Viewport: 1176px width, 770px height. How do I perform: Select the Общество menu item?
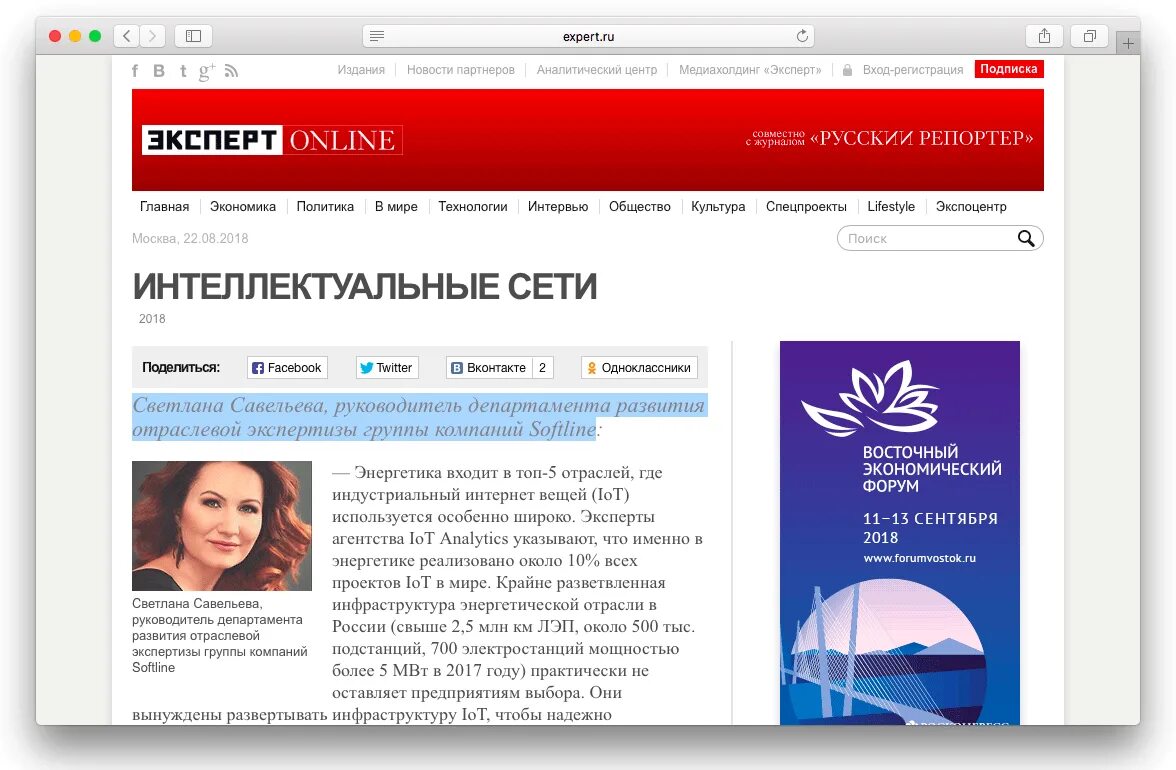tap(639, 206)
